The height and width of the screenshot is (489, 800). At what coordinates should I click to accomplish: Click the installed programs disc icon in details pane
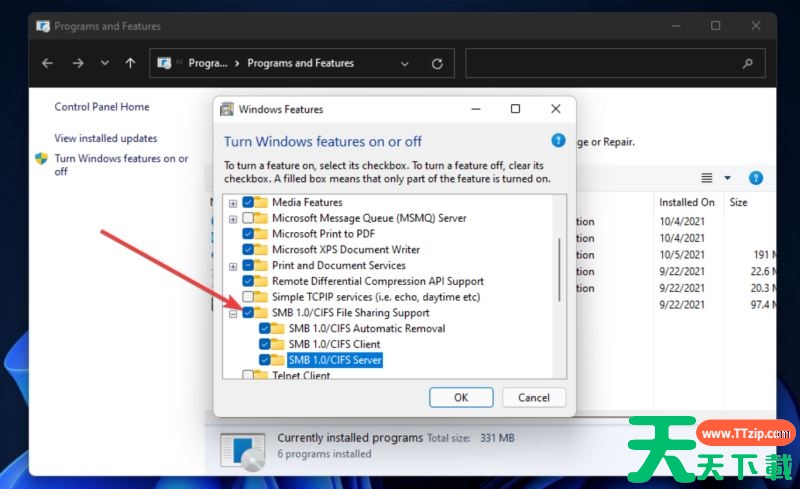tap(243, 450)
